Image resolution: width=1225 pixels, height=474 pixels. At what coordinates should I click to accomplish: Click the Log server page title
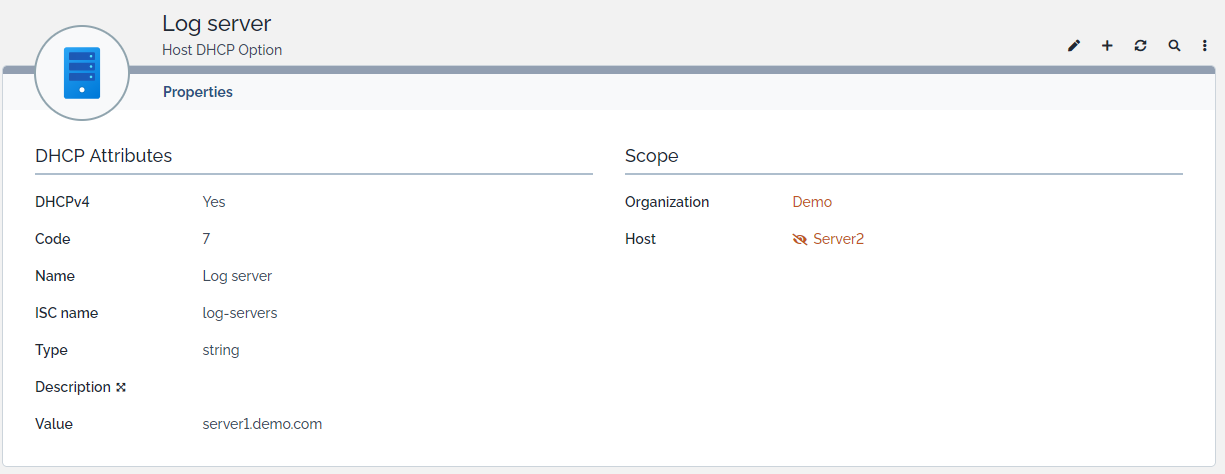[216, 23]
